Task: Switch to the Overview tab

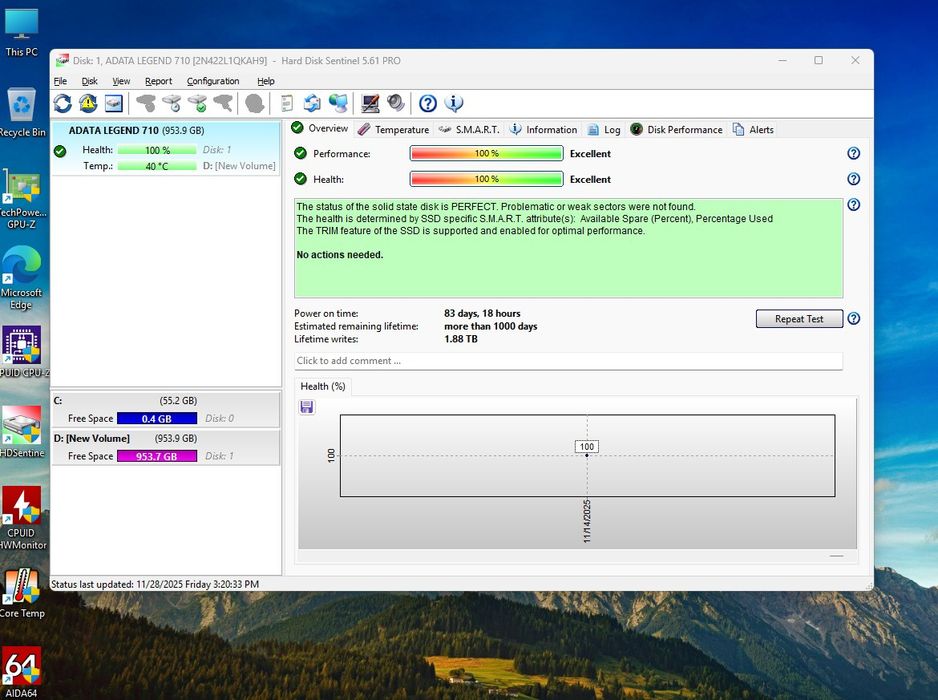Action: (x=320, y=129)
